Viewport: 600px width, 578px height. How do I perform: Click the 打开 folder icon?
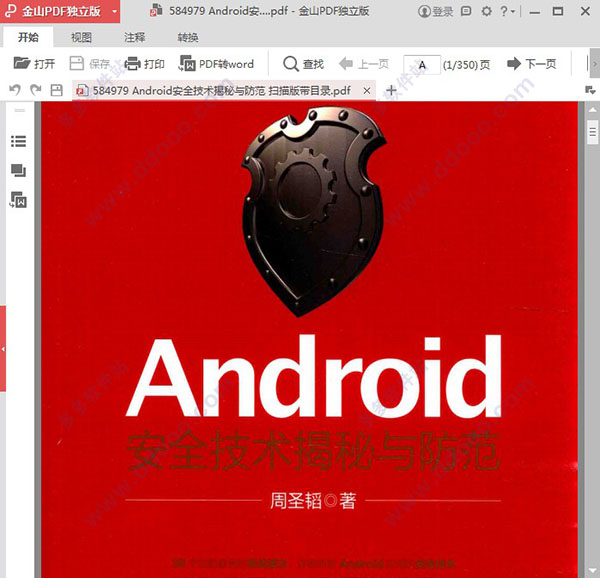[x=22, y=63]
